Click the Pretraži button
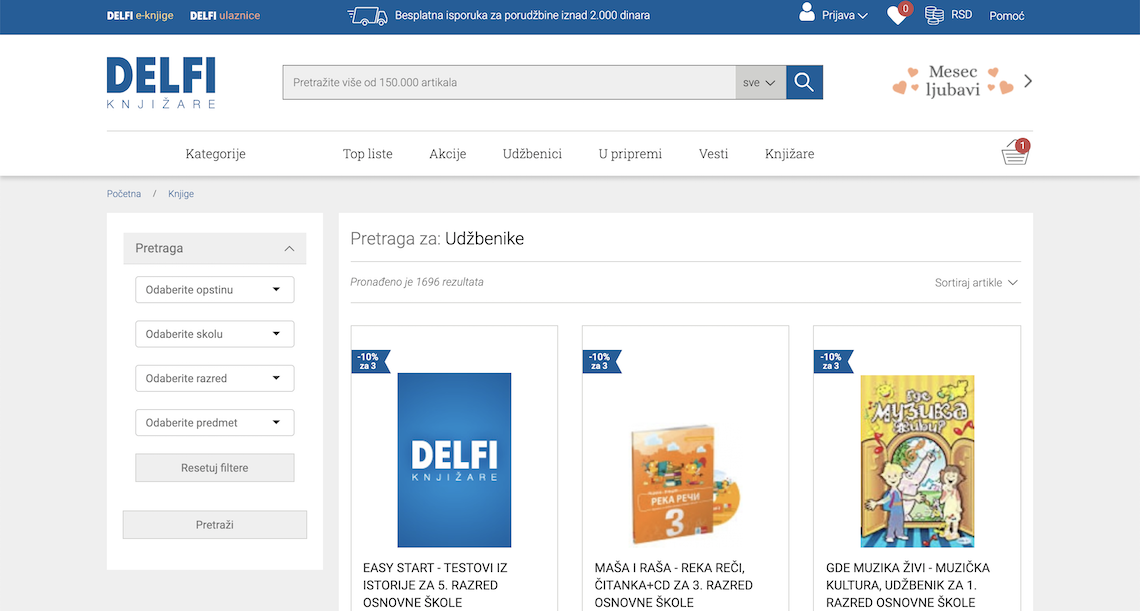 [x=214, y=524]
